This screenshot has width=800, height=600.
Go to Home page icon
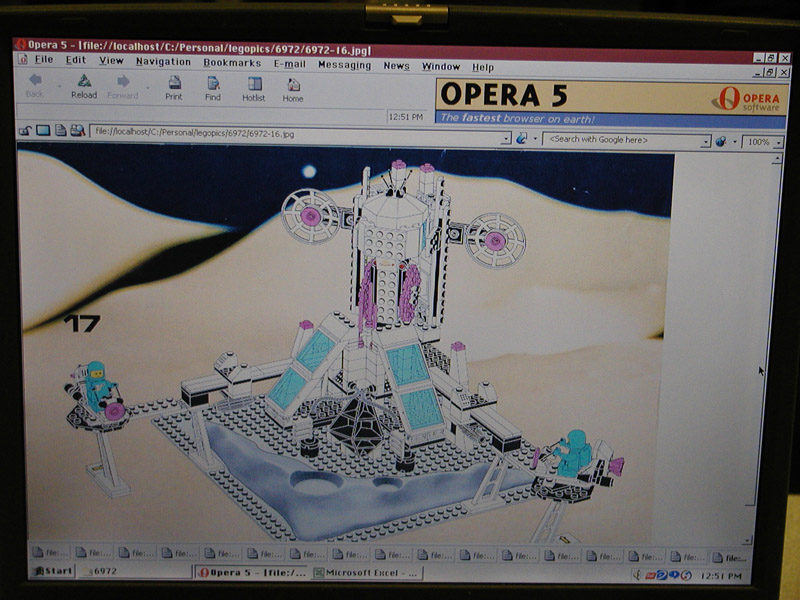click(x=293, y=85)
